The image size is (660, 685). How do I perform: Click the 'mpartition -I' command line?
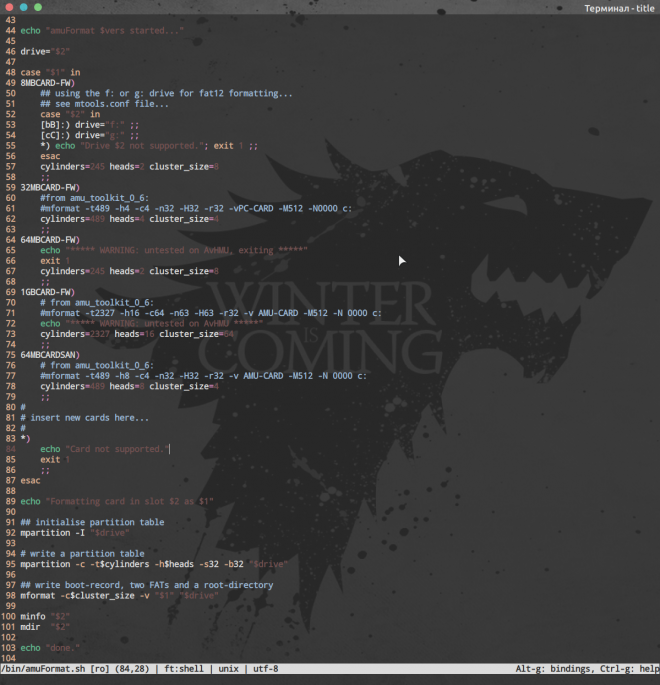[x=62, y=532]
